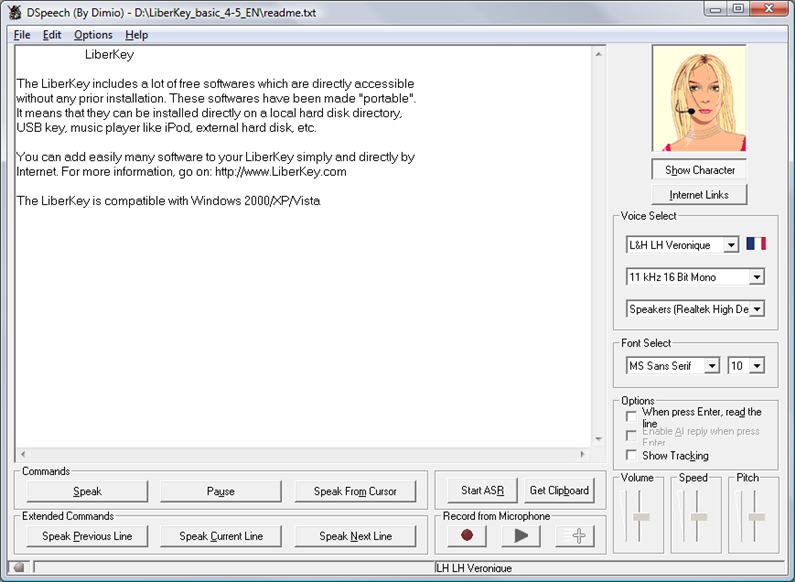
Task: Click the 'Windows 2000/XP/Vista' line
Action: pos(168,201)
